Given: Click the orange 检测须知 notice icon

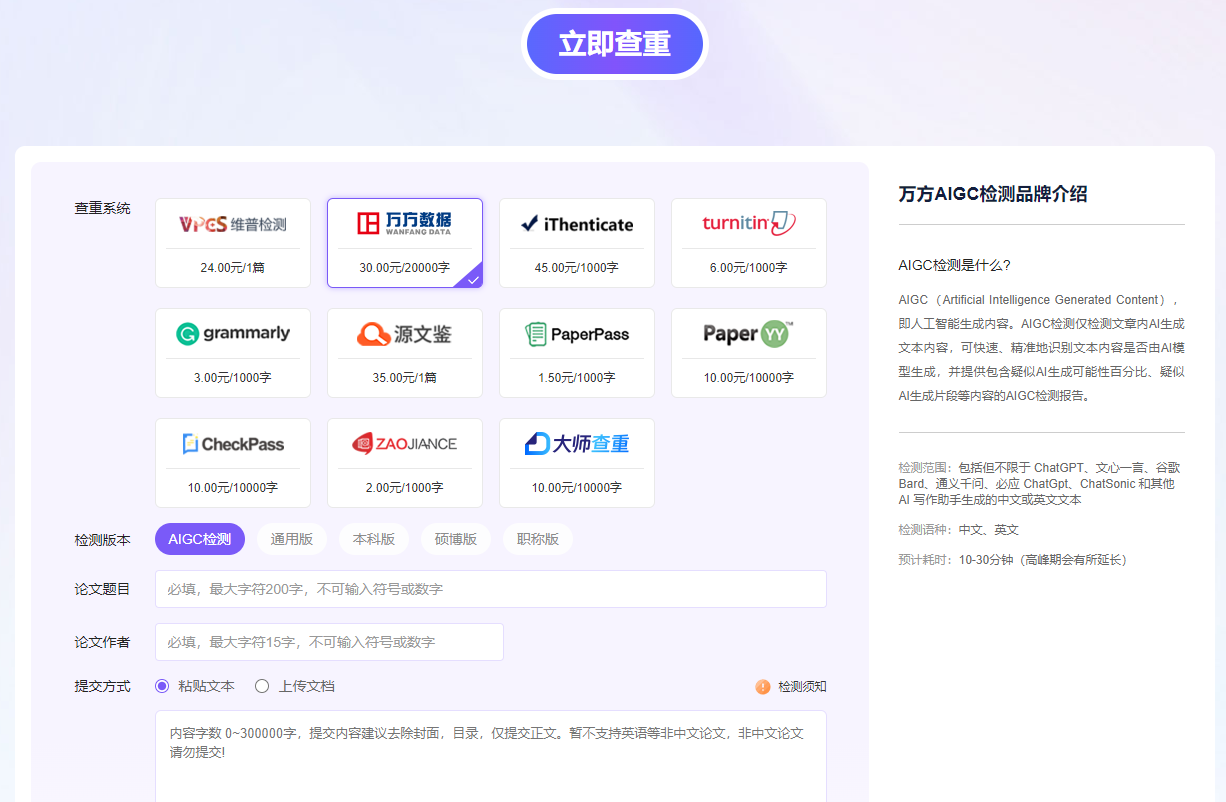Looking at the screenshot, I should click(x=763, y=687).
